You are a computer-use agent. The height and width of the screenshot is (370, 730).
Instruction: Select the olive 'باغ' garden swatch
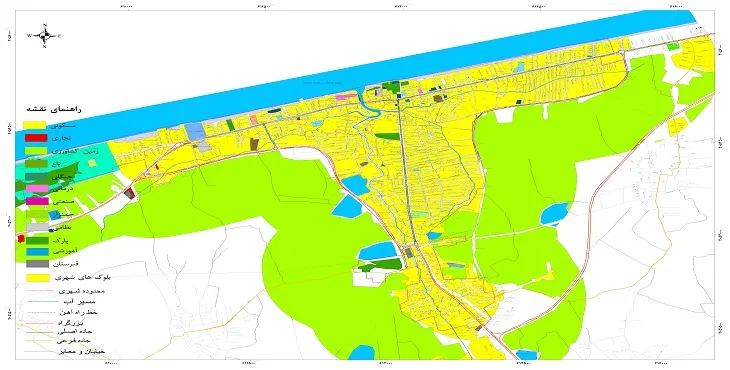36,163
